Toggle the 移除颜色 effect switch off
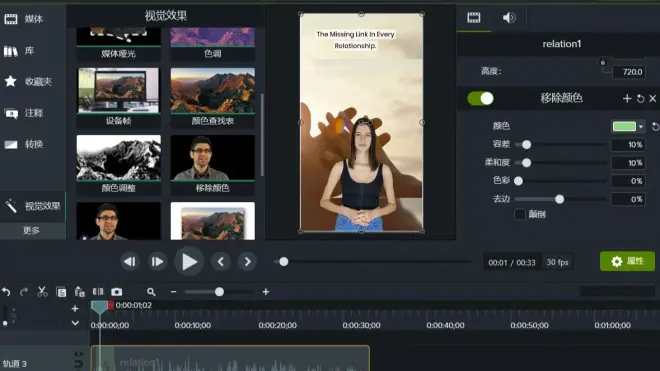Image resolution: width=660 pixels, height=371 pixels. point(480,99)
